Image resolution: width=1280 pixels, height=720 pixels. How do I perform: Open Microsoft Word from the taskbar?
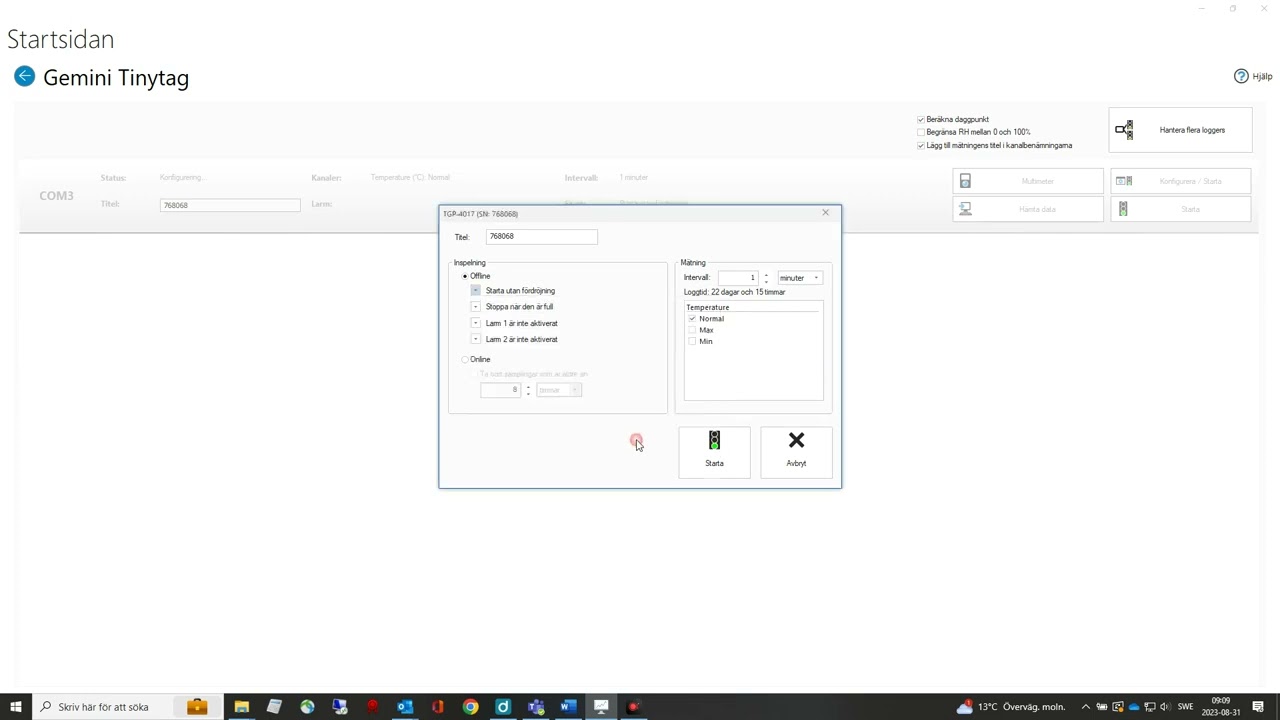click(568, 707)
